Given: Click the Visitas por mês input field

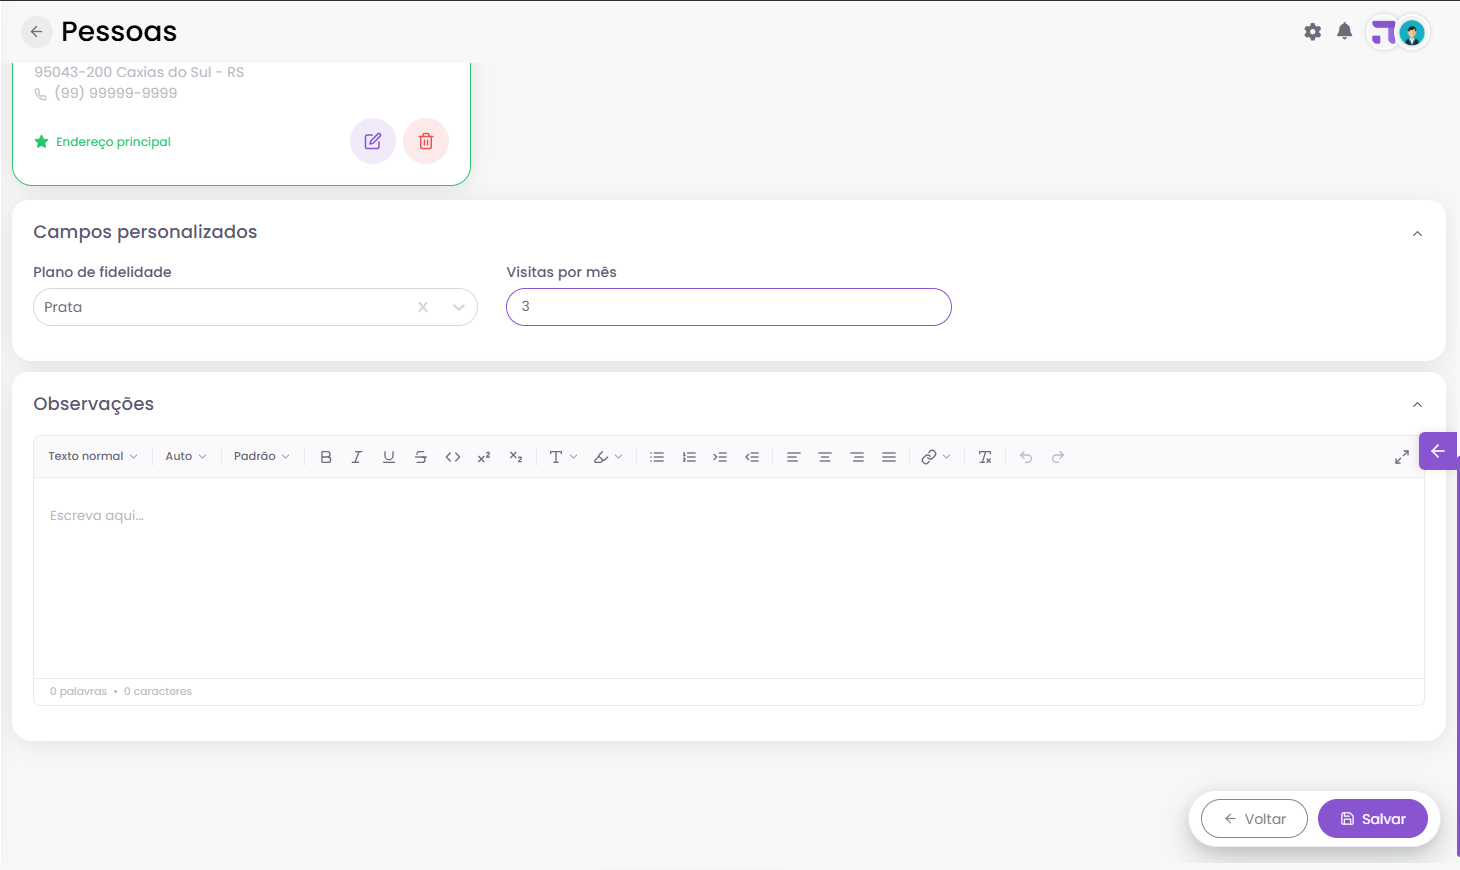Looking at the screenshot, I should pyautogui.click(x=729, y=307).
